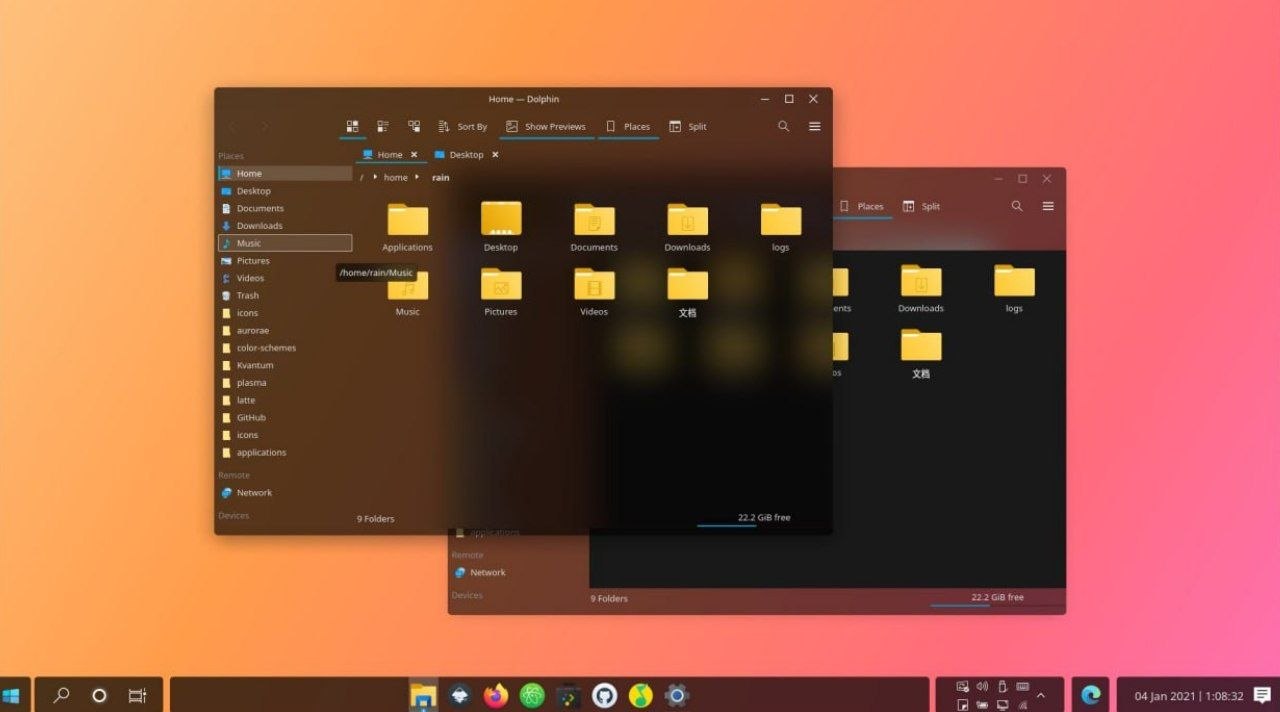The height and width of the screenshot is (712, 1280).
Task: Toggle Show Previews in toolbar
Action: pyautogui.click(x=546, y=127)
